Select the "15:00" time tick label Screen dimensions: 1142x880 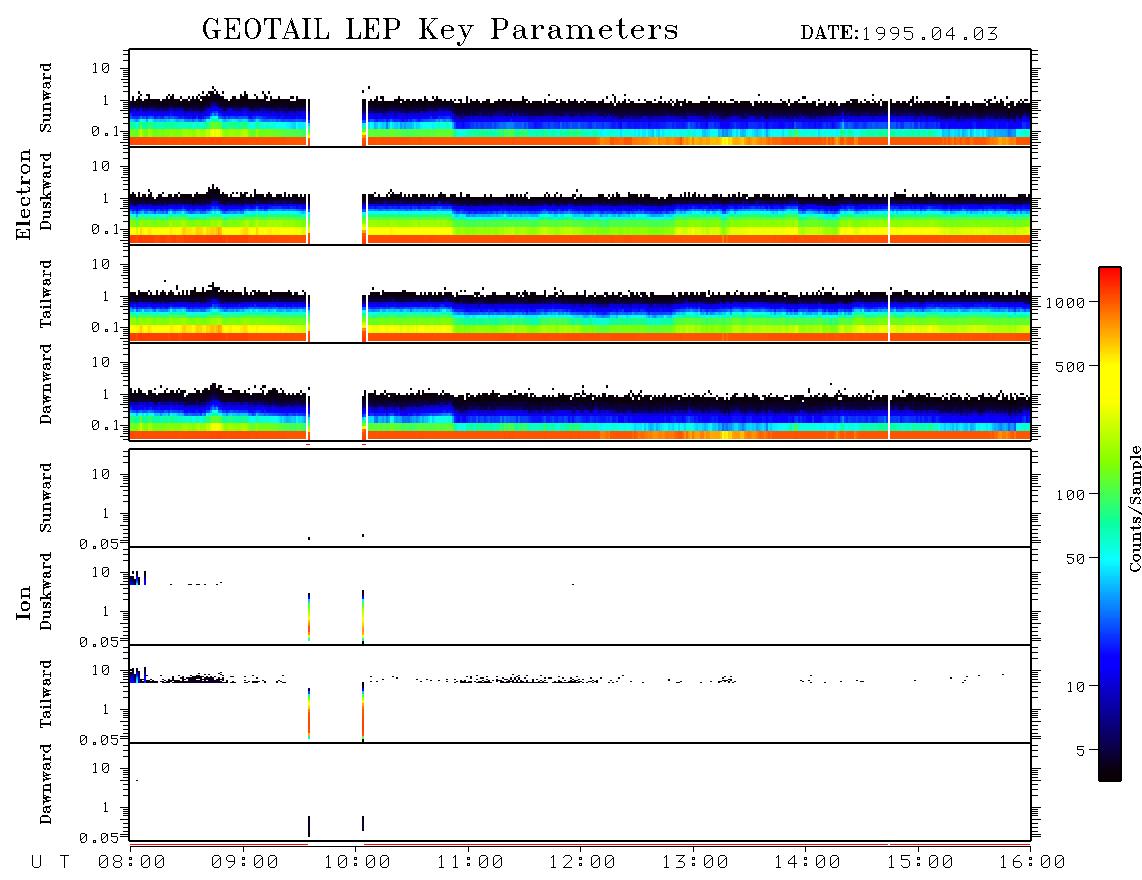pyautogui.click(x=920, y=863)
